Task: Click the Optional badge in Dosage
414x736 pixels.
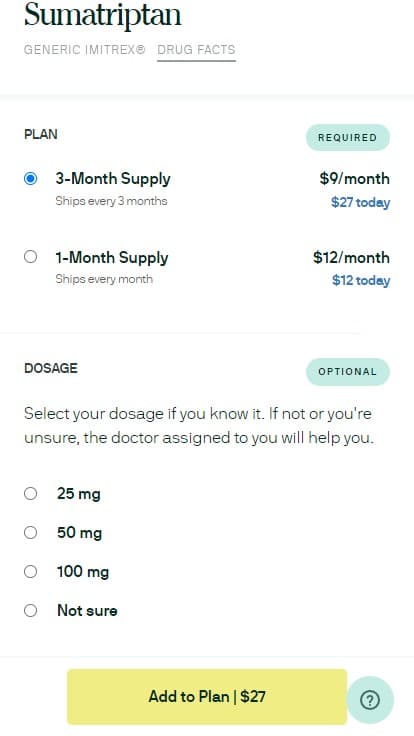Action: 348,372
